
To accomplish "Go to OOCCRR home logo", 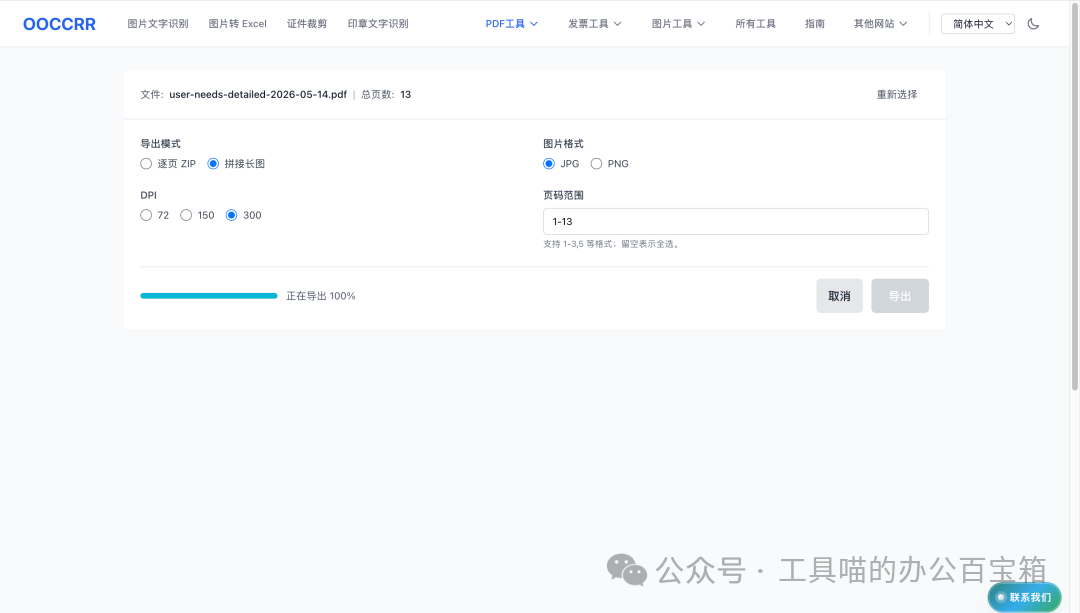I will click(59, 24).
